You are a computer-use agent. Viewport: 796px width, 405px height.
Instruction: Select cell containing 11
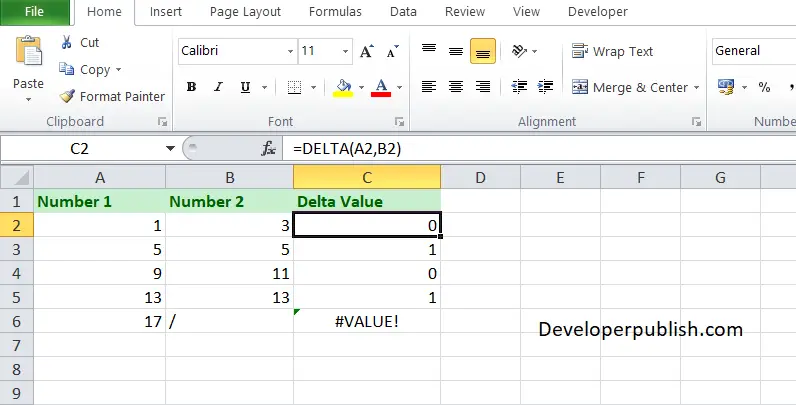229,274
